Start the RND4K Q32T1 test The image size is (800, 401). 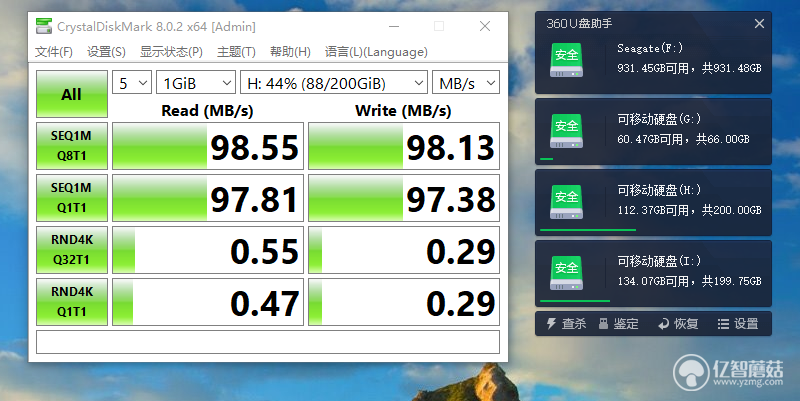[72, 250]
